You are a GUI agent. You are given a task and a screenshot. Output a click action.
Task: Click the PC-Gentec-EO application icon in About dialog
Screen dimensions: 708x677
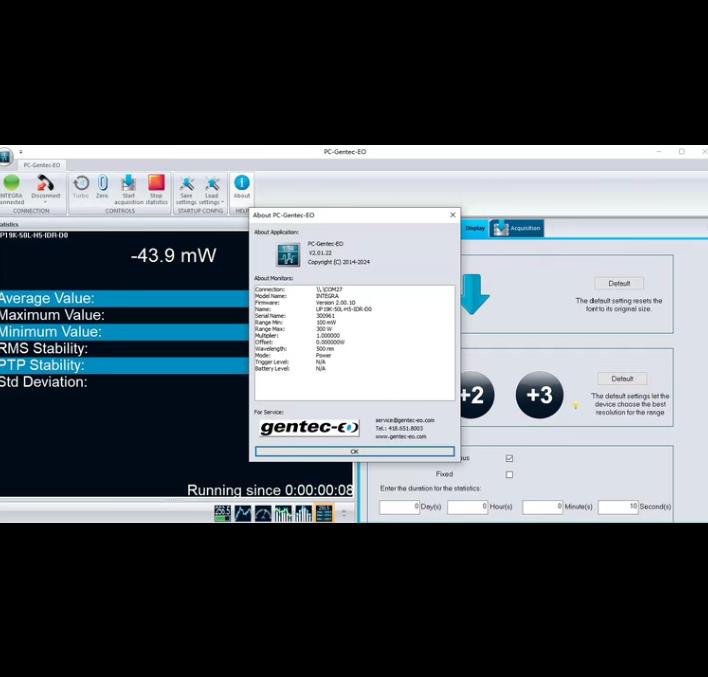[x=288, y=254]
